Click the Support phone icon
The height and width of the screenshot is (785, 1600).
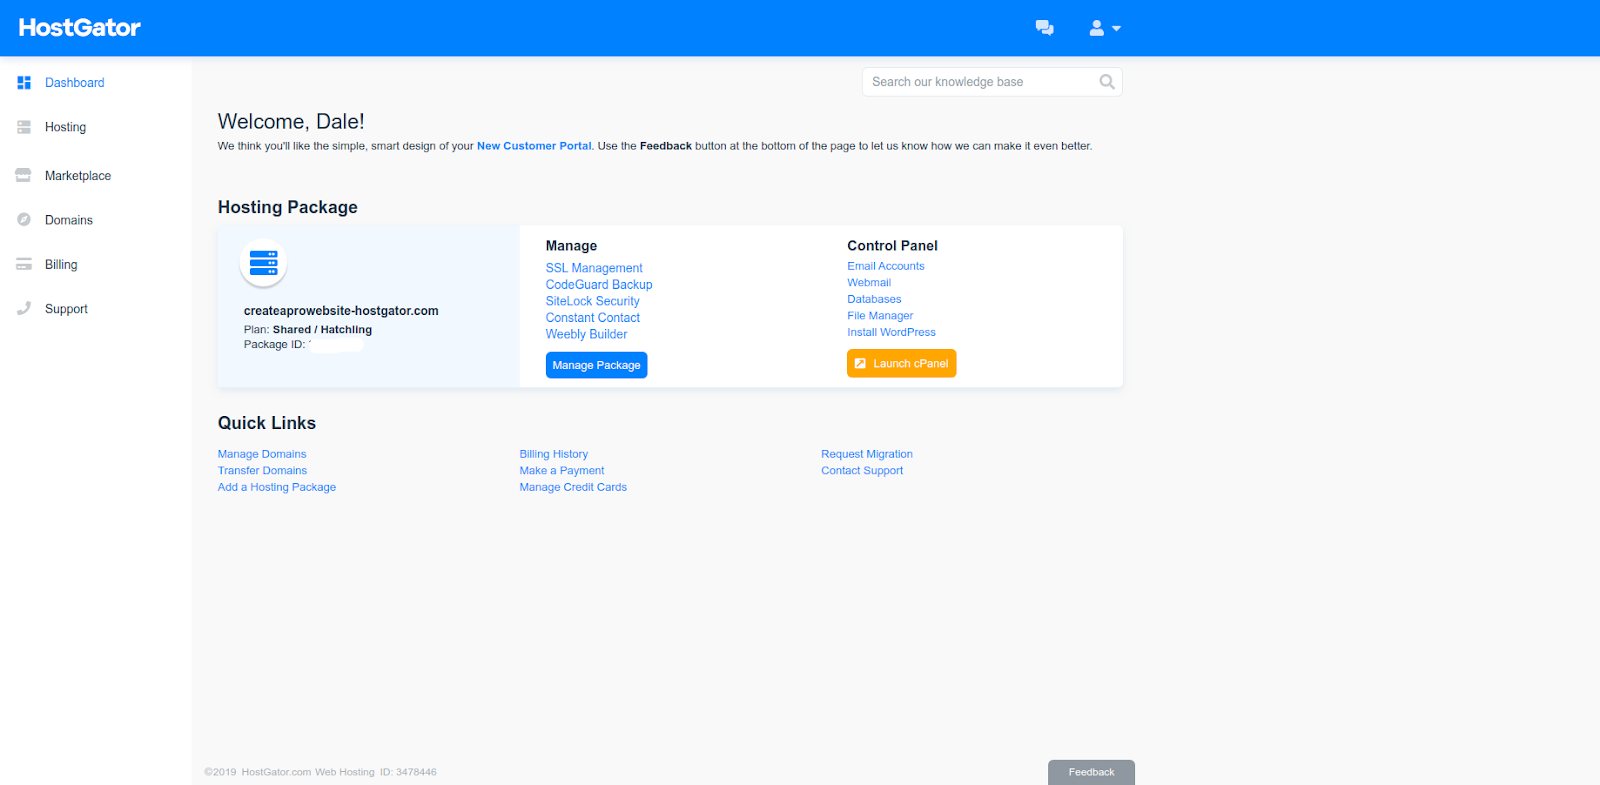click(x=24, y=309)
